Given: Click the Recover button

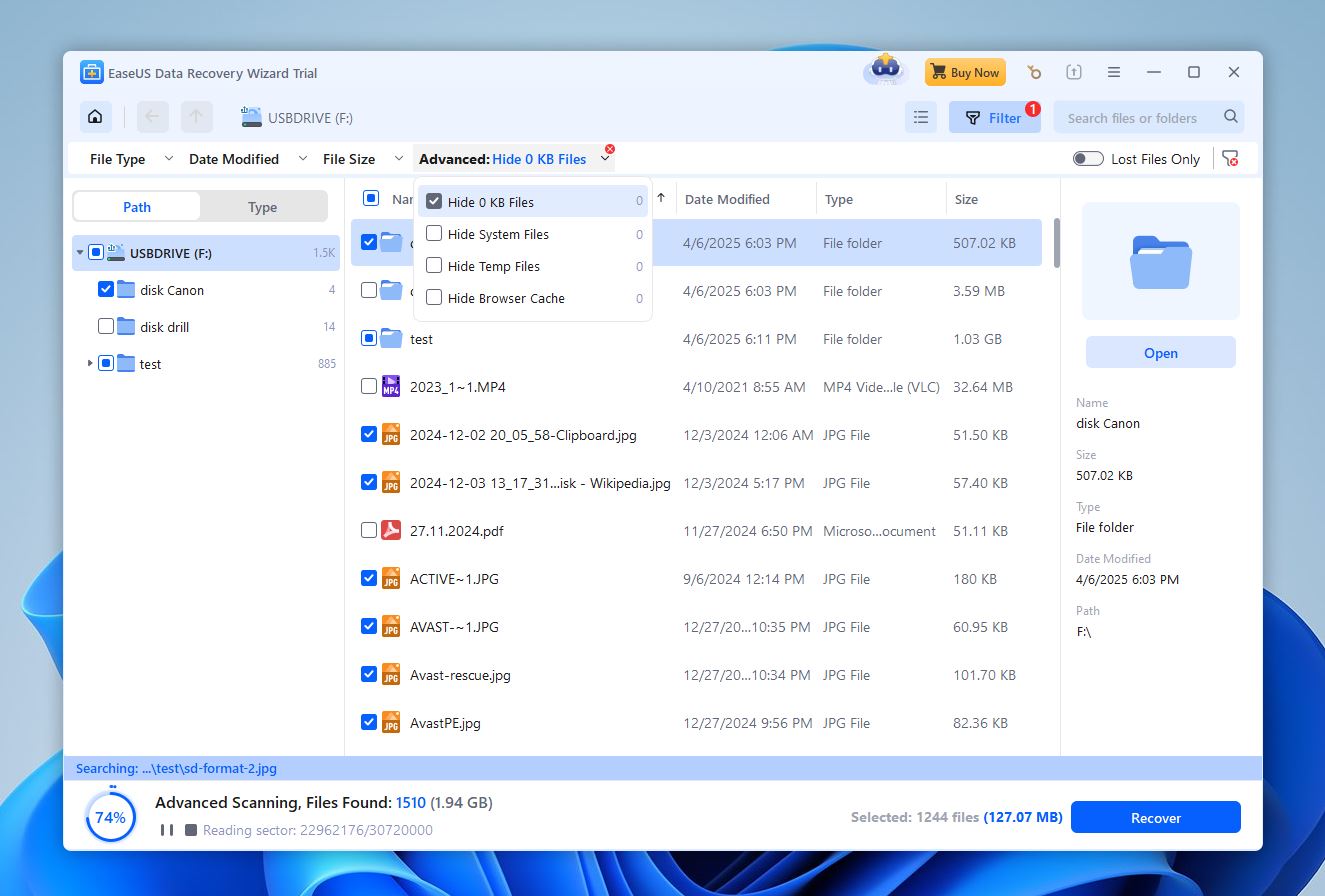Looking at the screenshot, I should point(1155,817).
